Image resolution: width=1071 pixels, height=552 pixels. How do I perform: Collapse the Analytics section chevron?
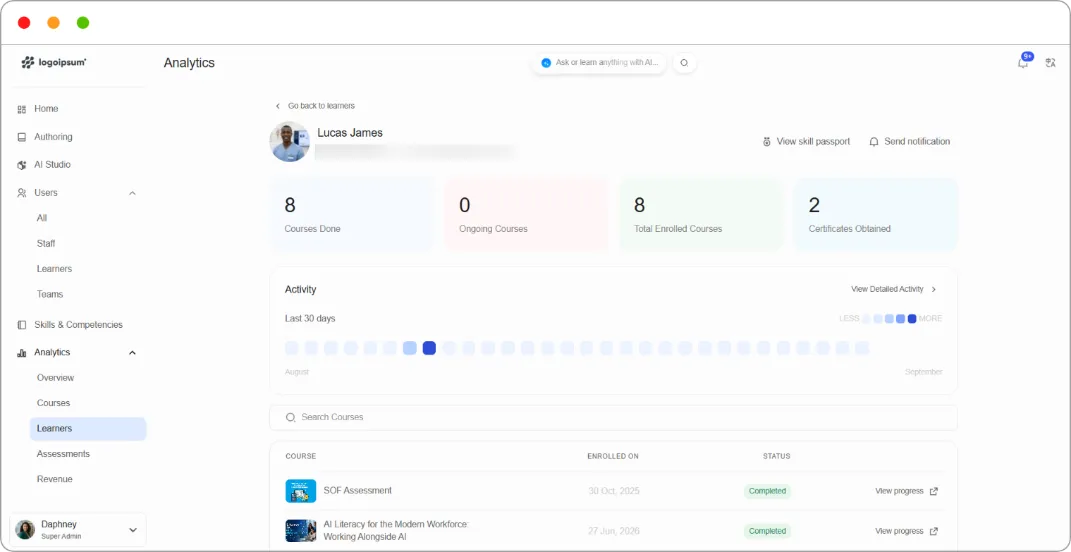(133, 353)
